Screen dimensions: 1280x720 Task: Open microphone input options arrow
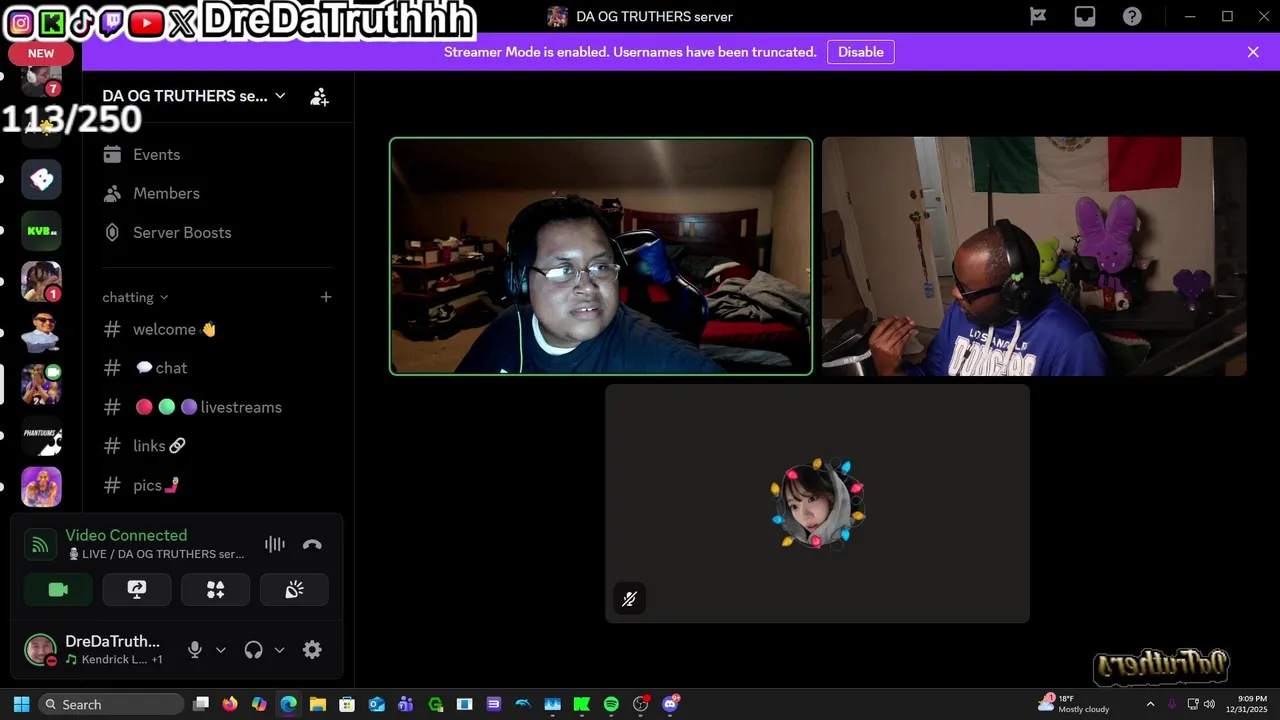[x=221, y=650]
